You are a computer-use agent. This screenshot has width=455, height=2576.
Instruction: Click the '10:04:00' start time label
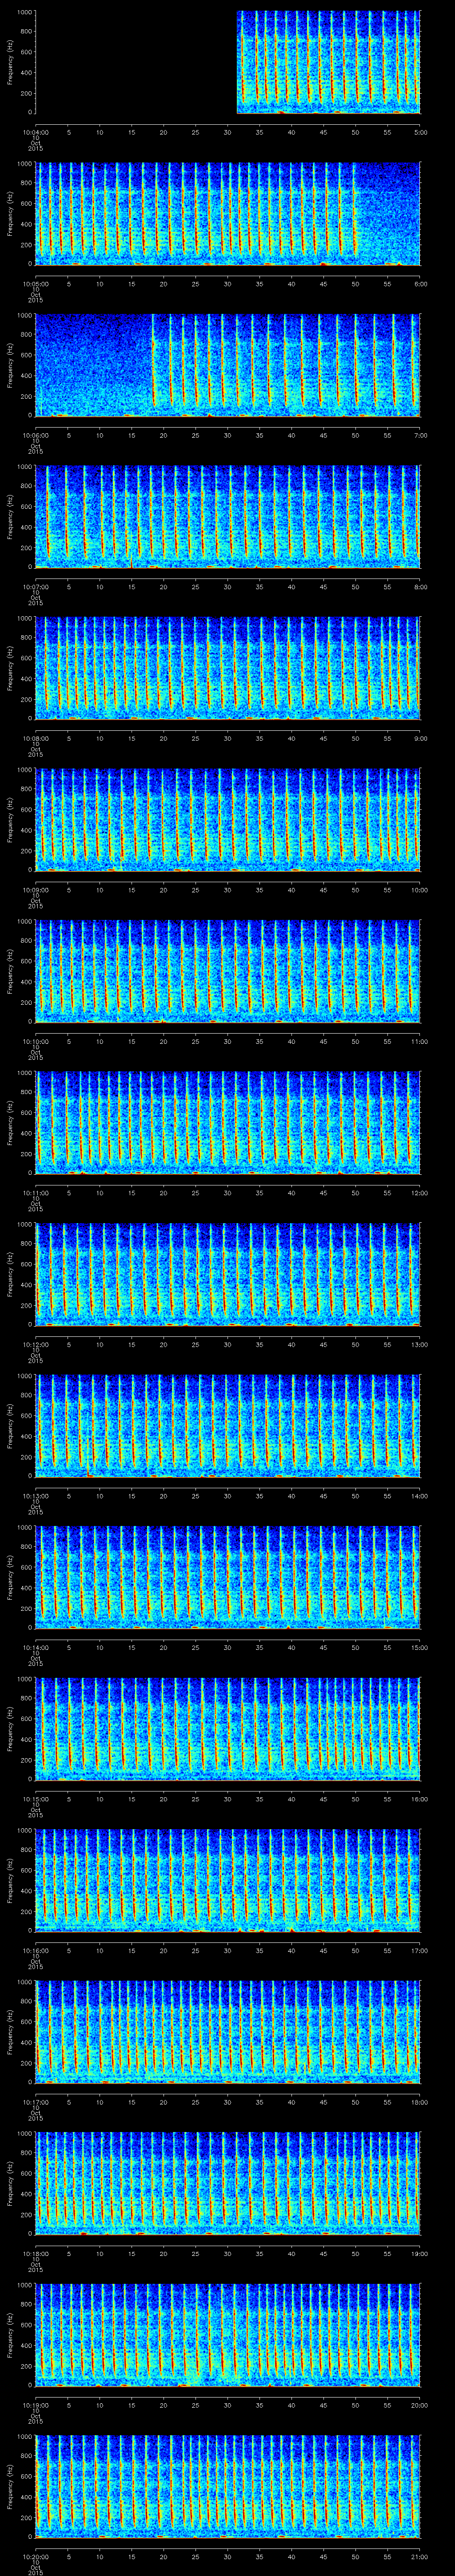pyautogui.click(x=36, y=132)
